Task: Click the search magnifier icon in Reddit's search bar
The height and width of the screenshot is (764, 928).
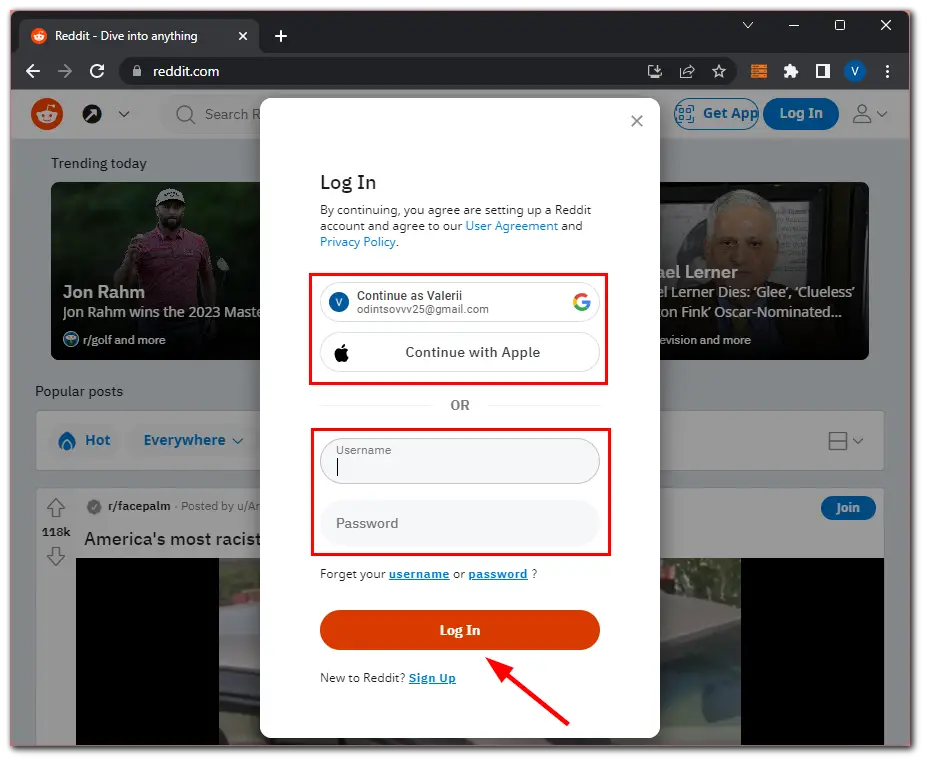Action: [x=184, y=114]
